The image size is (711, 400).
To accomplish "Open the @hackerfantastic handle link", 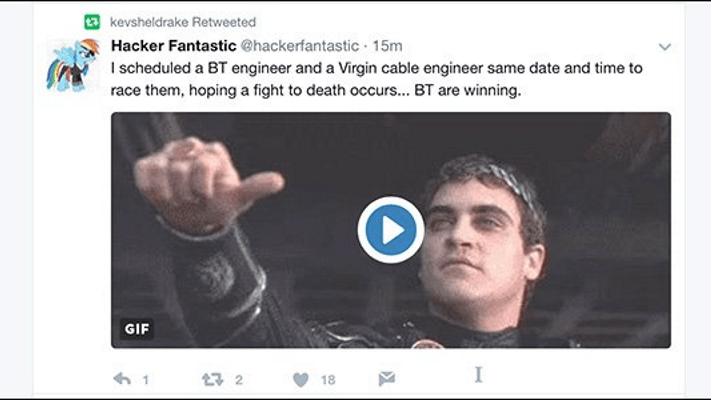I will click(x=299, y=46).
